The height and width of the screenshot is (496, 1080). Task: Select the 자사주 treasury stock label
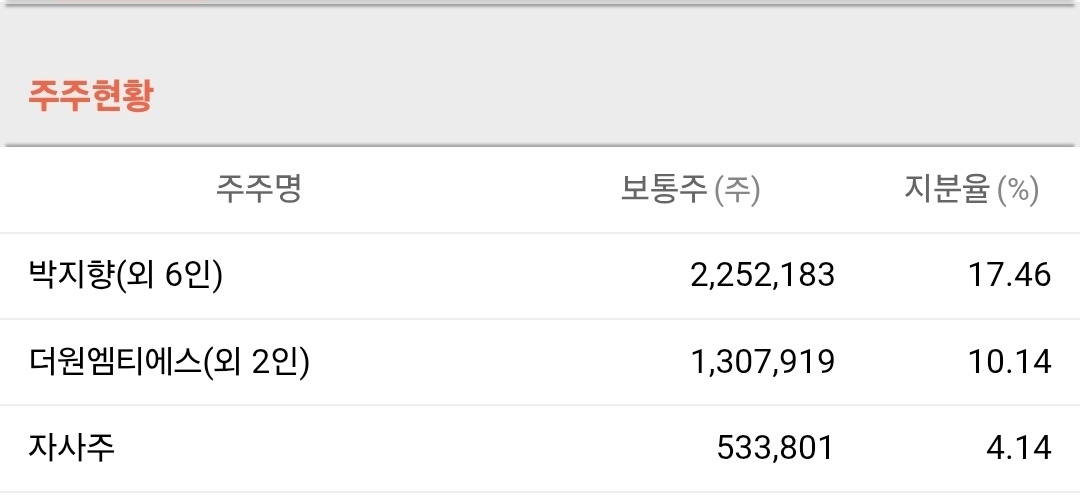[x=72, y=447]
